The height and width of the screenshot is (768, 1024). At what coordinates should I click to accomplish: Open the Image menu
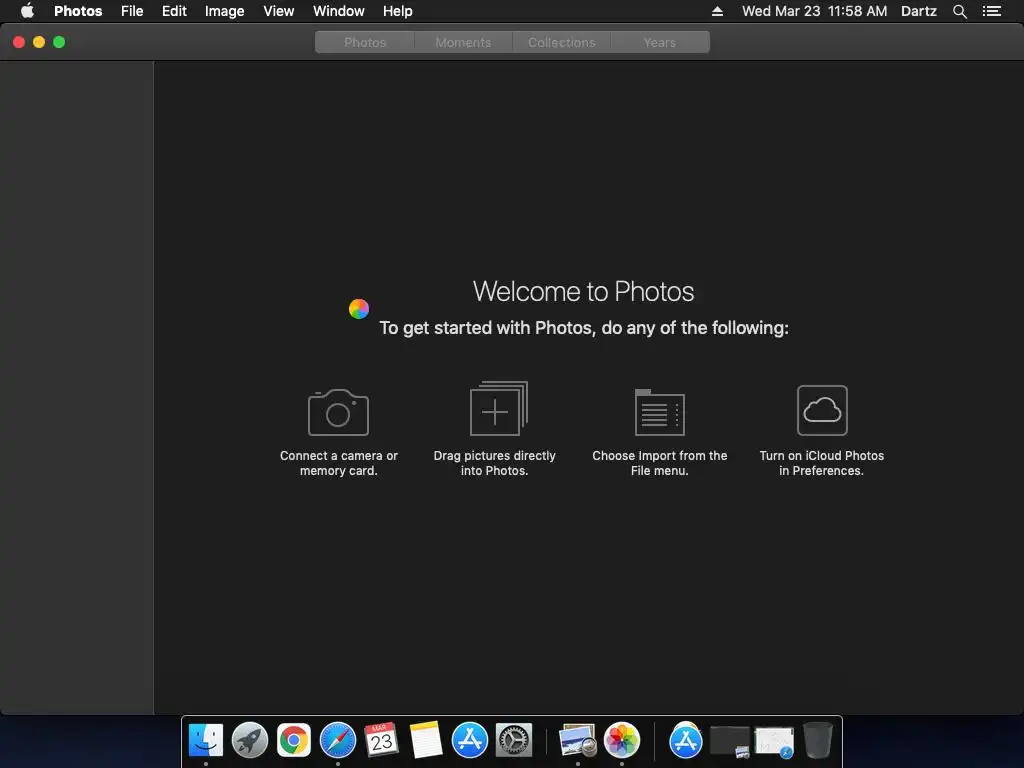(x=224, y=11)
